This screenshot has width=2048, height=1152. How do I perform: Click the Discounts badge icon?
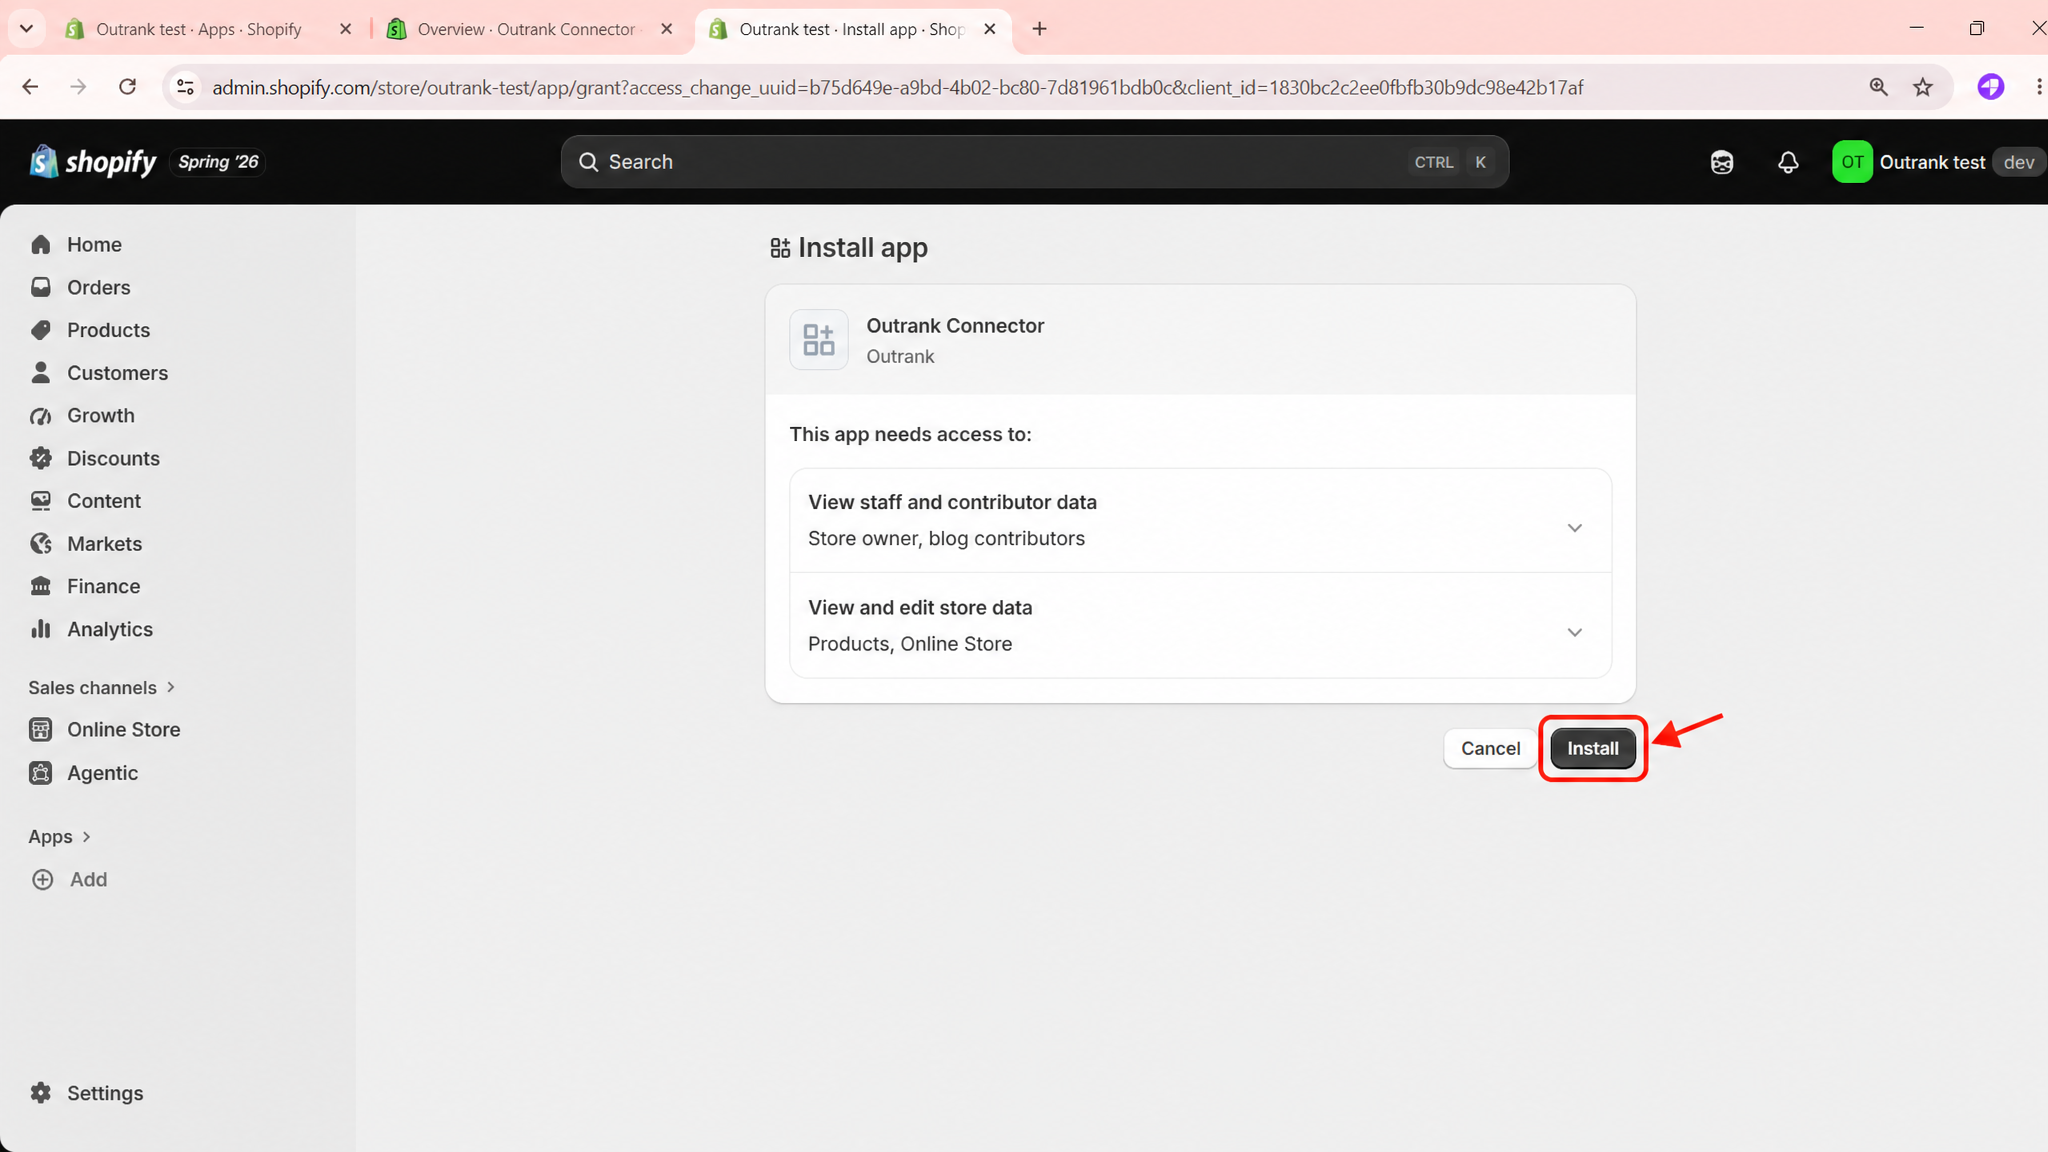point(41,458)
